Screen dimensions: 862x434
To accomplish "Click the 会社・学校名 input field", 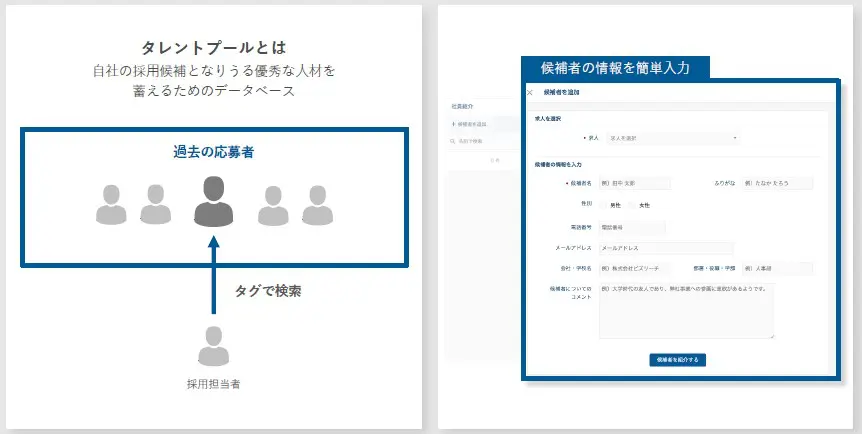I will pyautogui.click(x=633, y=268).
